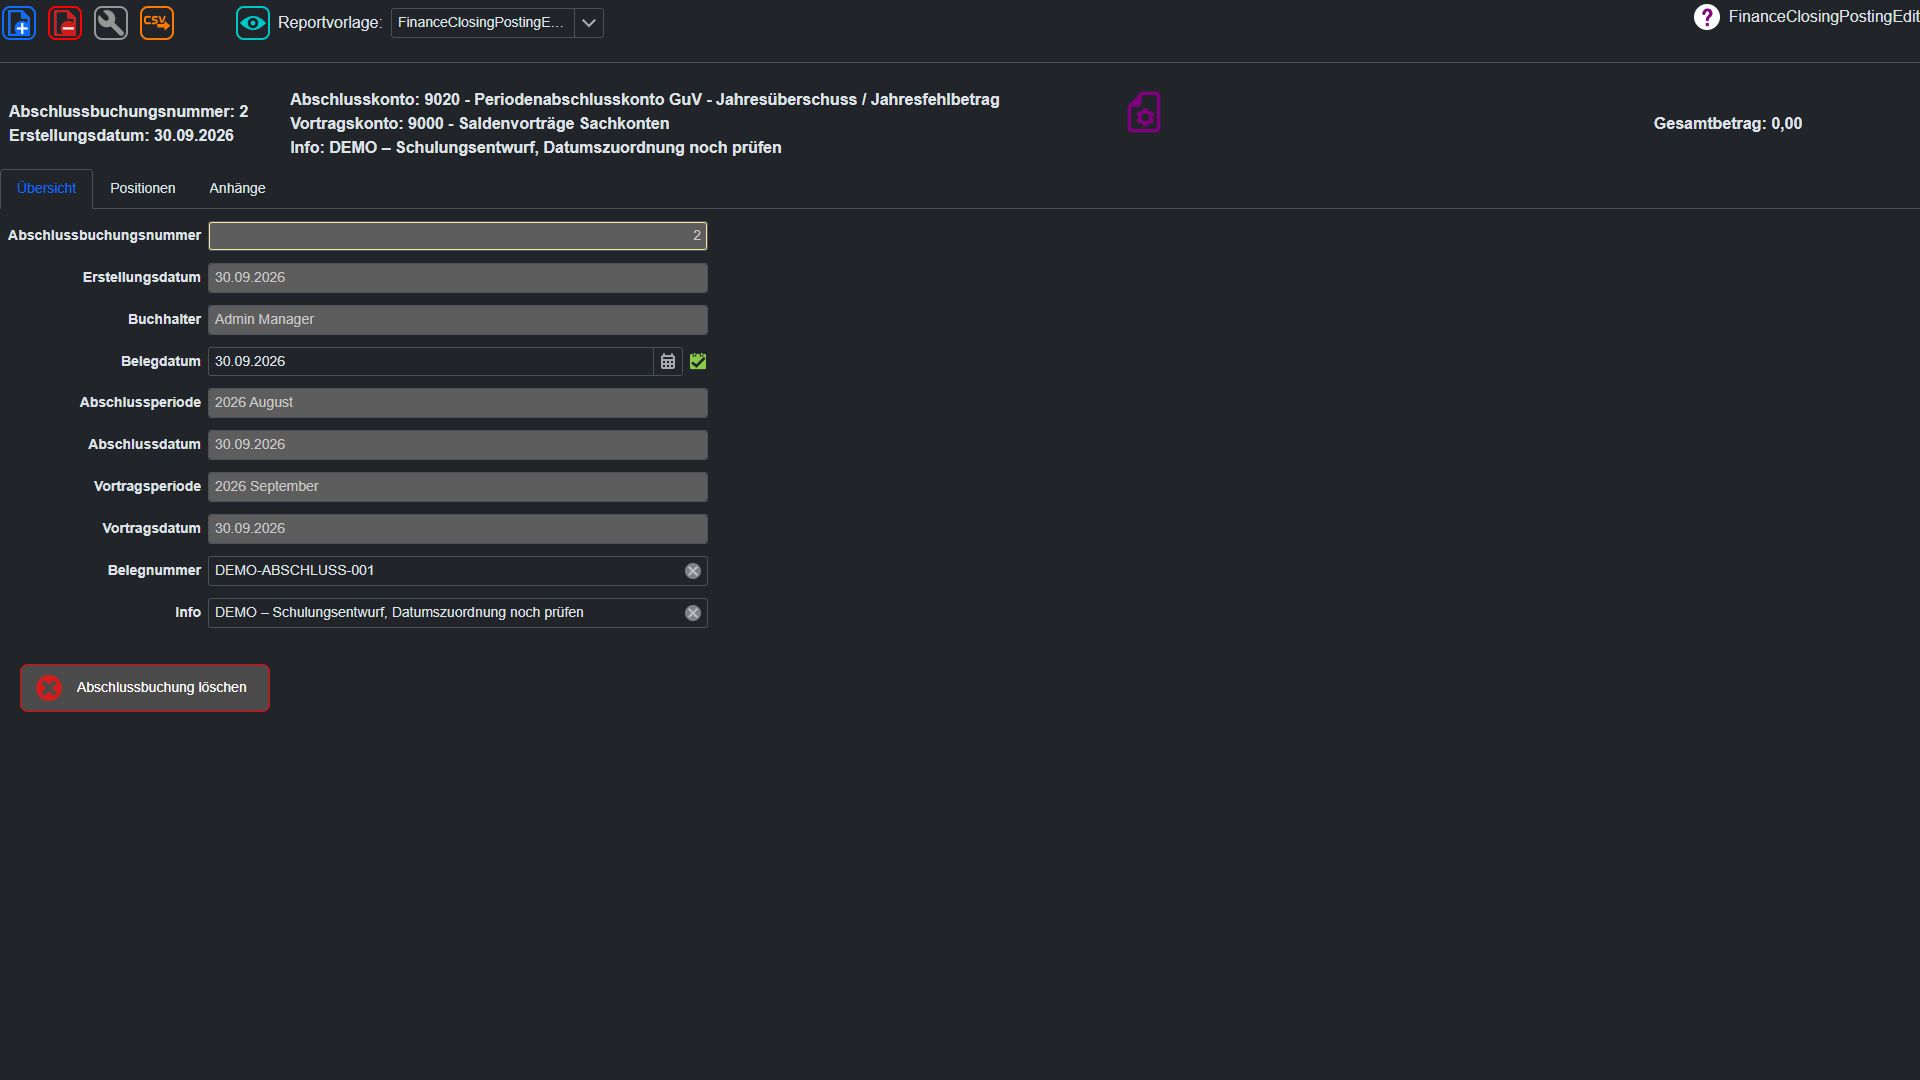
Task: Click the Abschlusskonto: 9020 header line
Action: (645, 100)
